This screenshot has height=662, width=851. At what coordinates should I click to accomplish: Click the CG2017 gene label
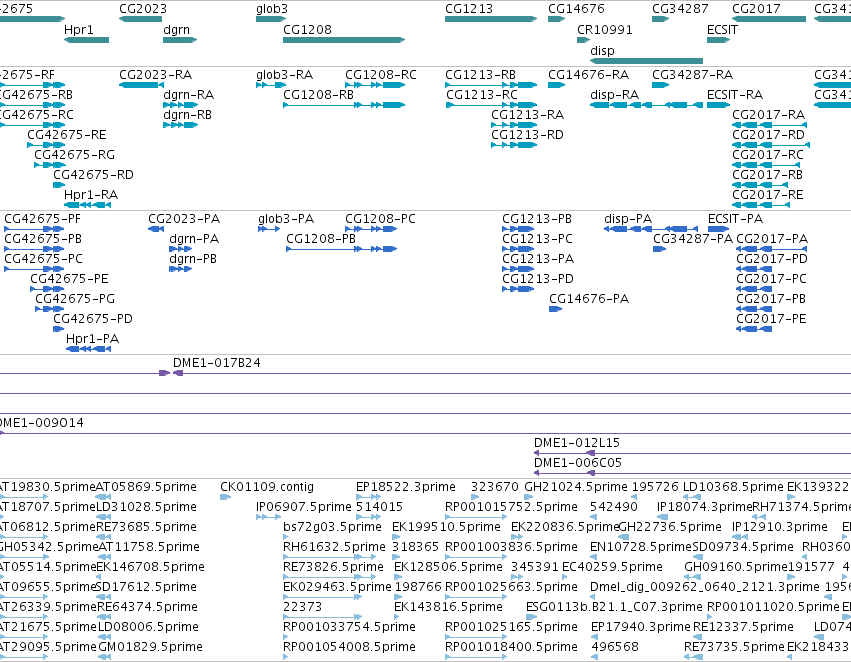click(x=756, y=9)
